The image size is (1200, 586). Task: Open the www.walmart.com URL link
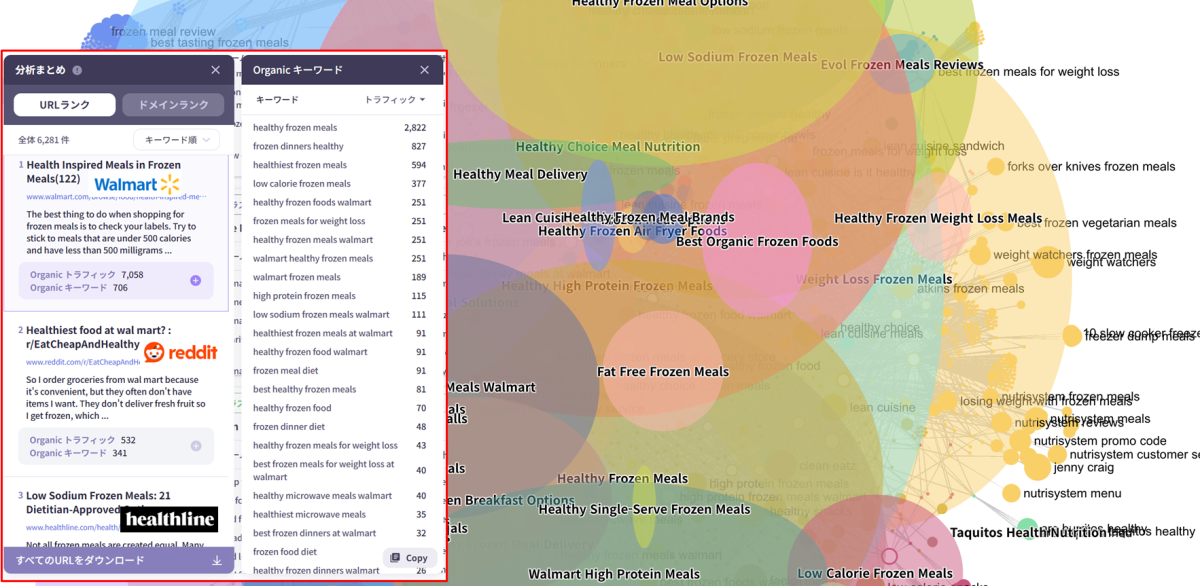[x=116, y=197]
